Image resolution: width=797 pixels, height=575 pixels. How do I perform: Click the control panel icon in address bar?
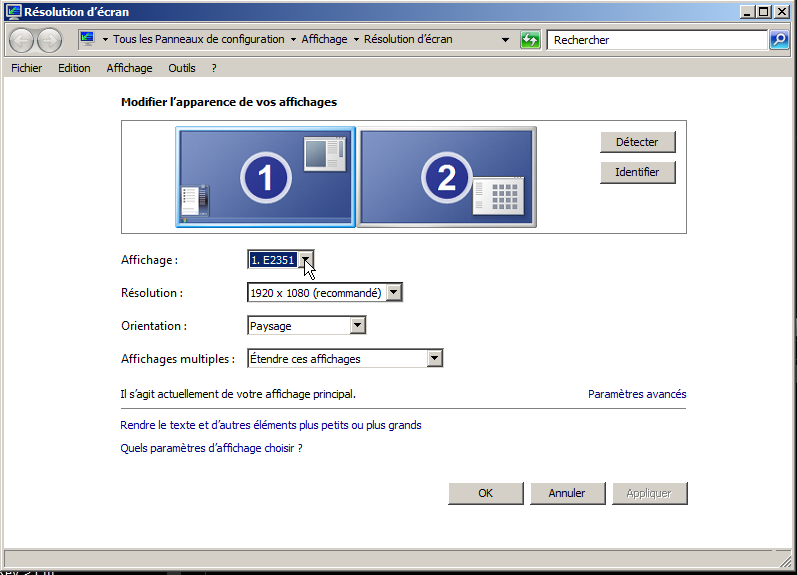pos(87,40)
